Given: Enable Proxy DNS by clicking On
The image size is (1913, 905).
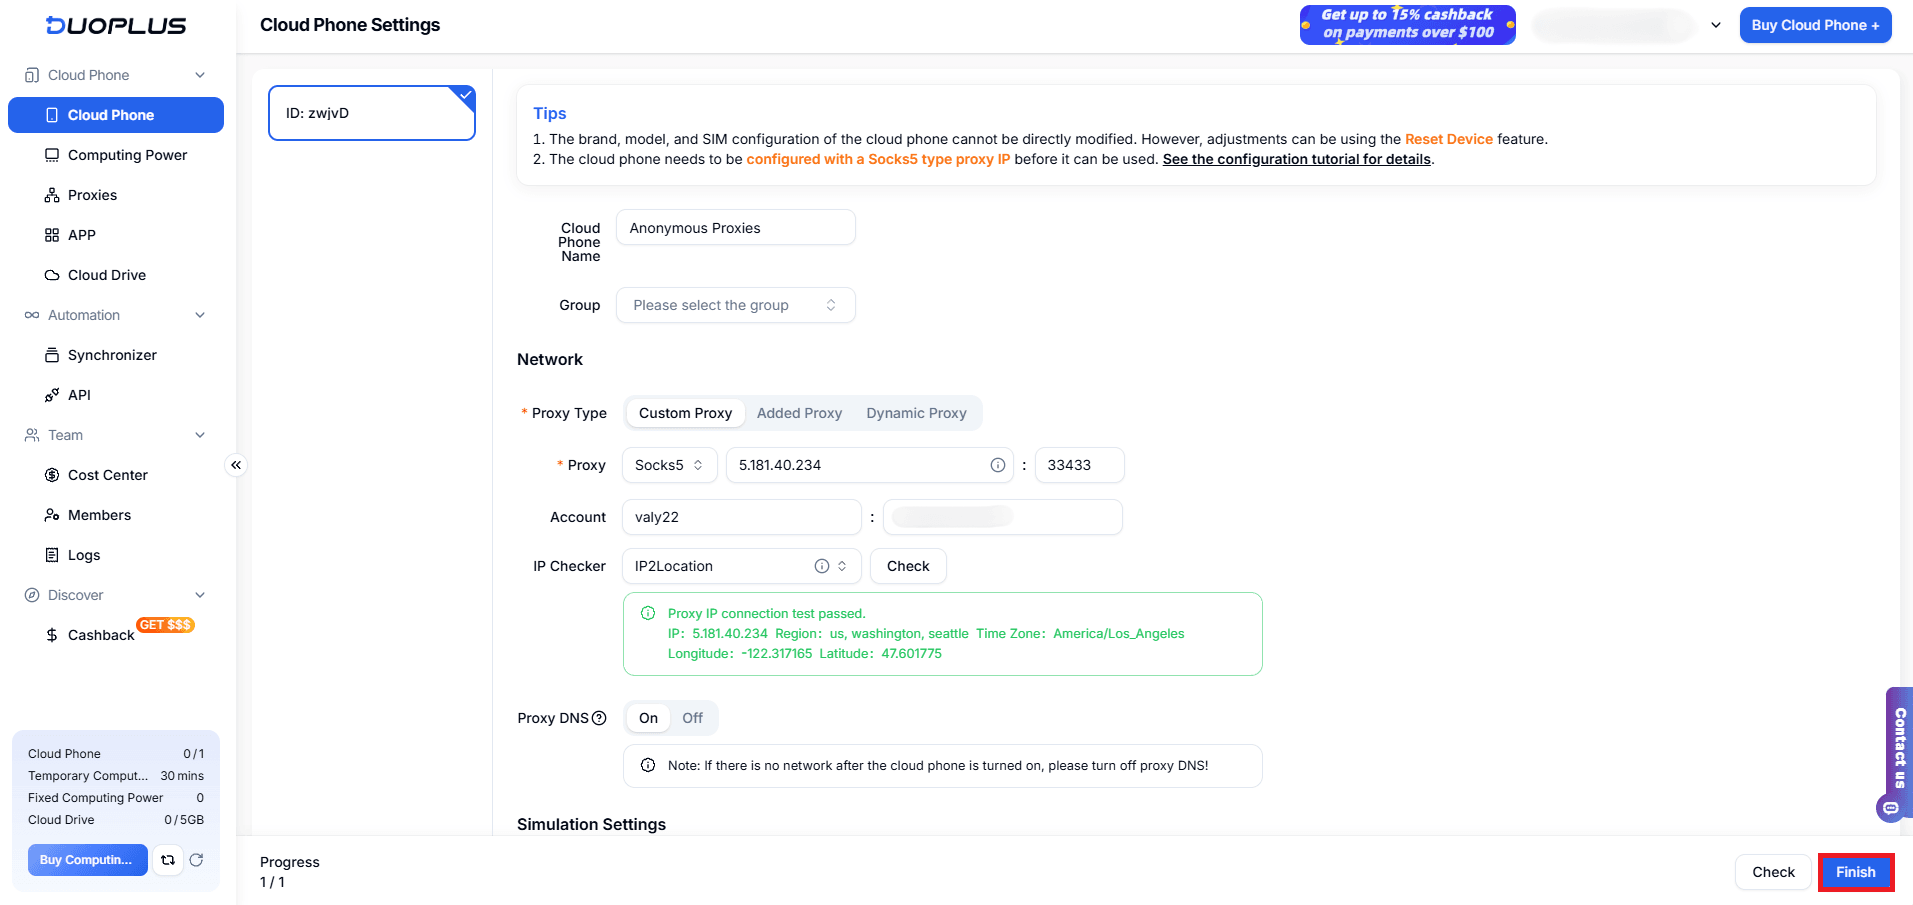Looking at the screenshot, I should coord(647,718).
